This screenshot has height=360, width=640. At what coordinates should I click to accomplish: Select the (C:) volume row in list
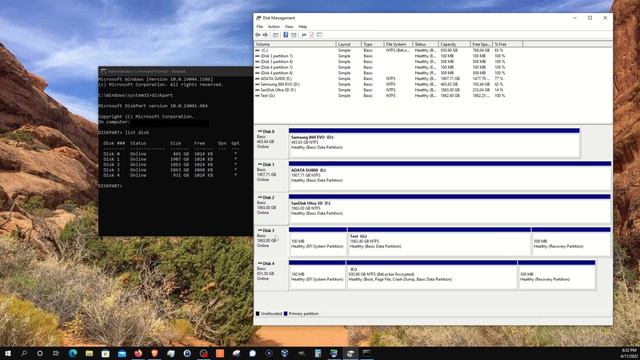tap(380, 50)
